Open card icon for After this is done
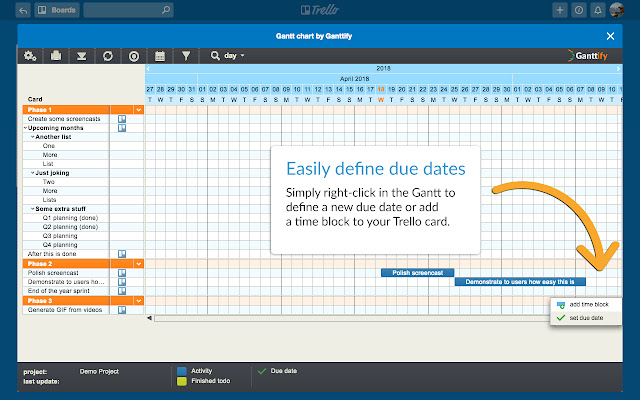Viewport: 640px width, 400px height. [x=122, y=254]
